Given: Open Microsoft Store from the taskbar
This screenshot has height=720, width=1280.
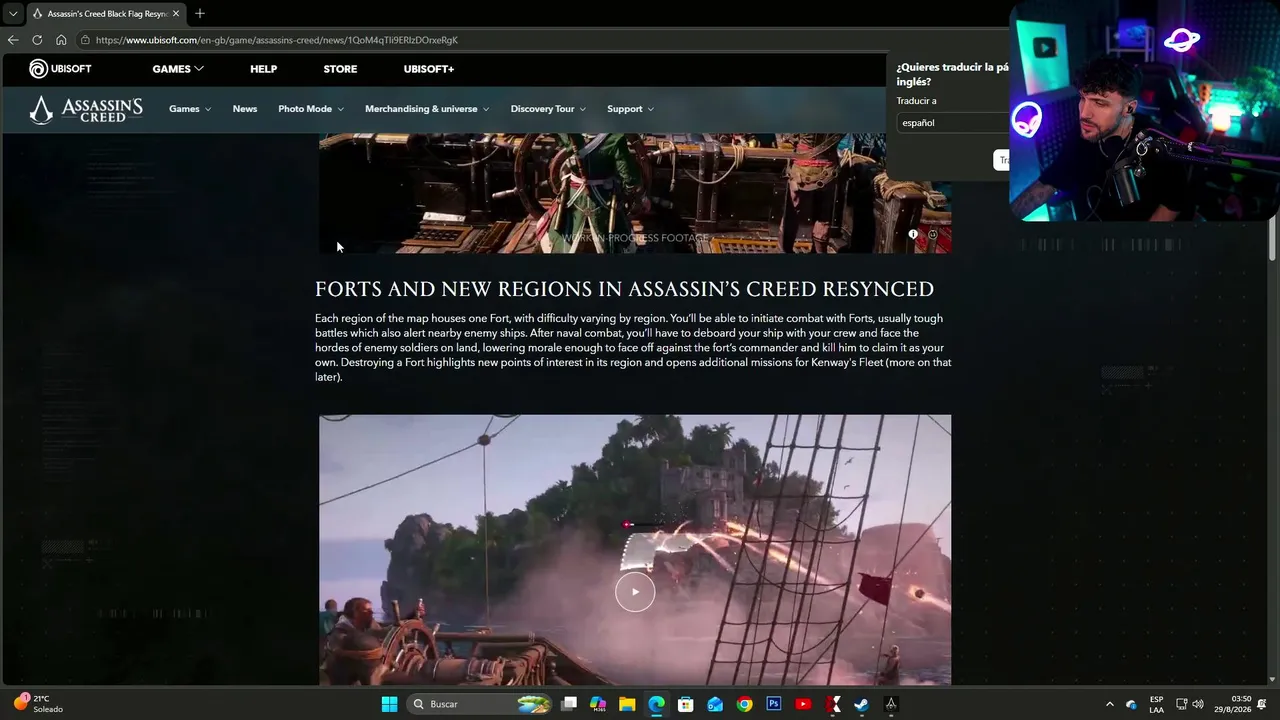Looking at the screenshot, I should [686, 704].
